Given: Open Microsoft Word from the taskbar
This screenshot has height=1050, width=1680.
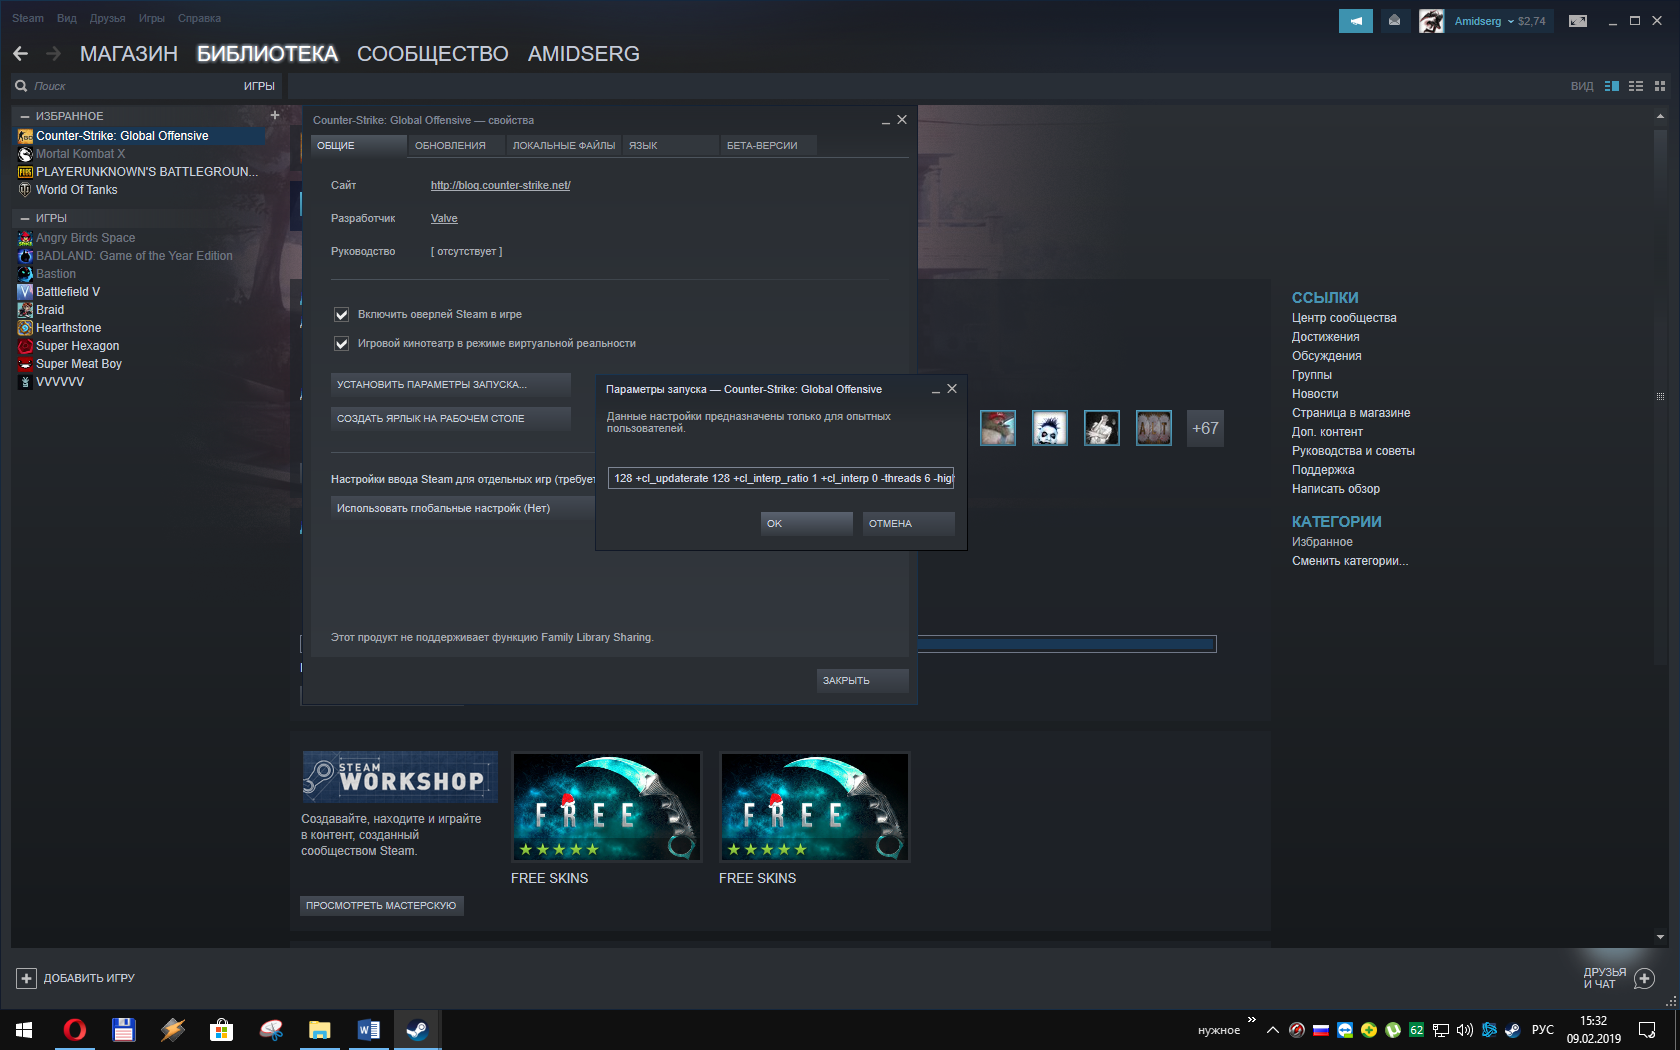Looking at the screenshot, I should [368, 1029].
